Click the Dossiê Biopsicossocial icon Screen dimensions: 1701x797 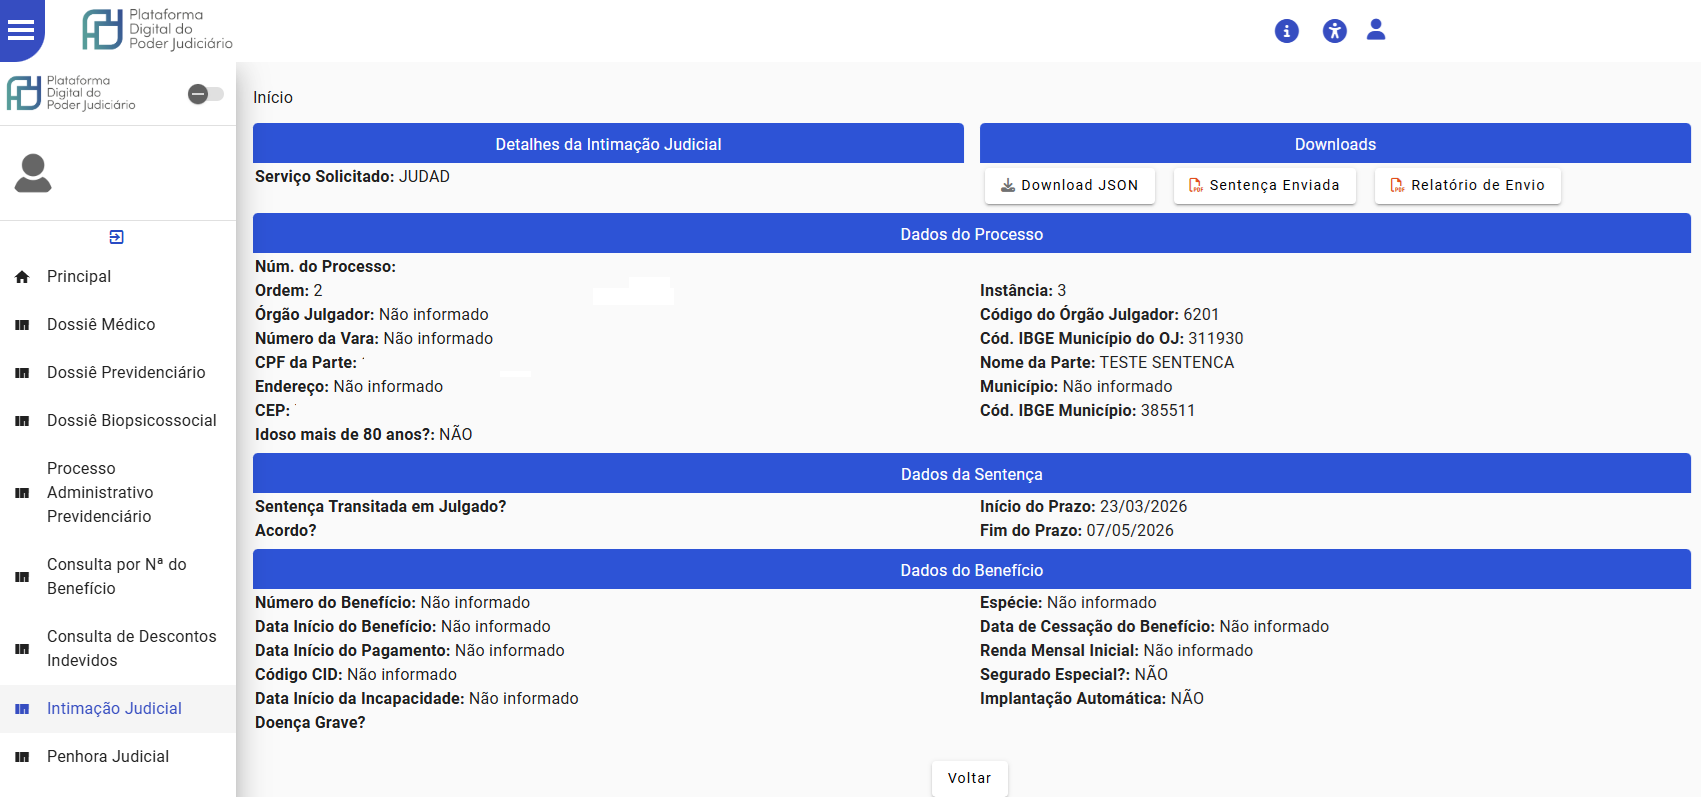click(22, 421)
